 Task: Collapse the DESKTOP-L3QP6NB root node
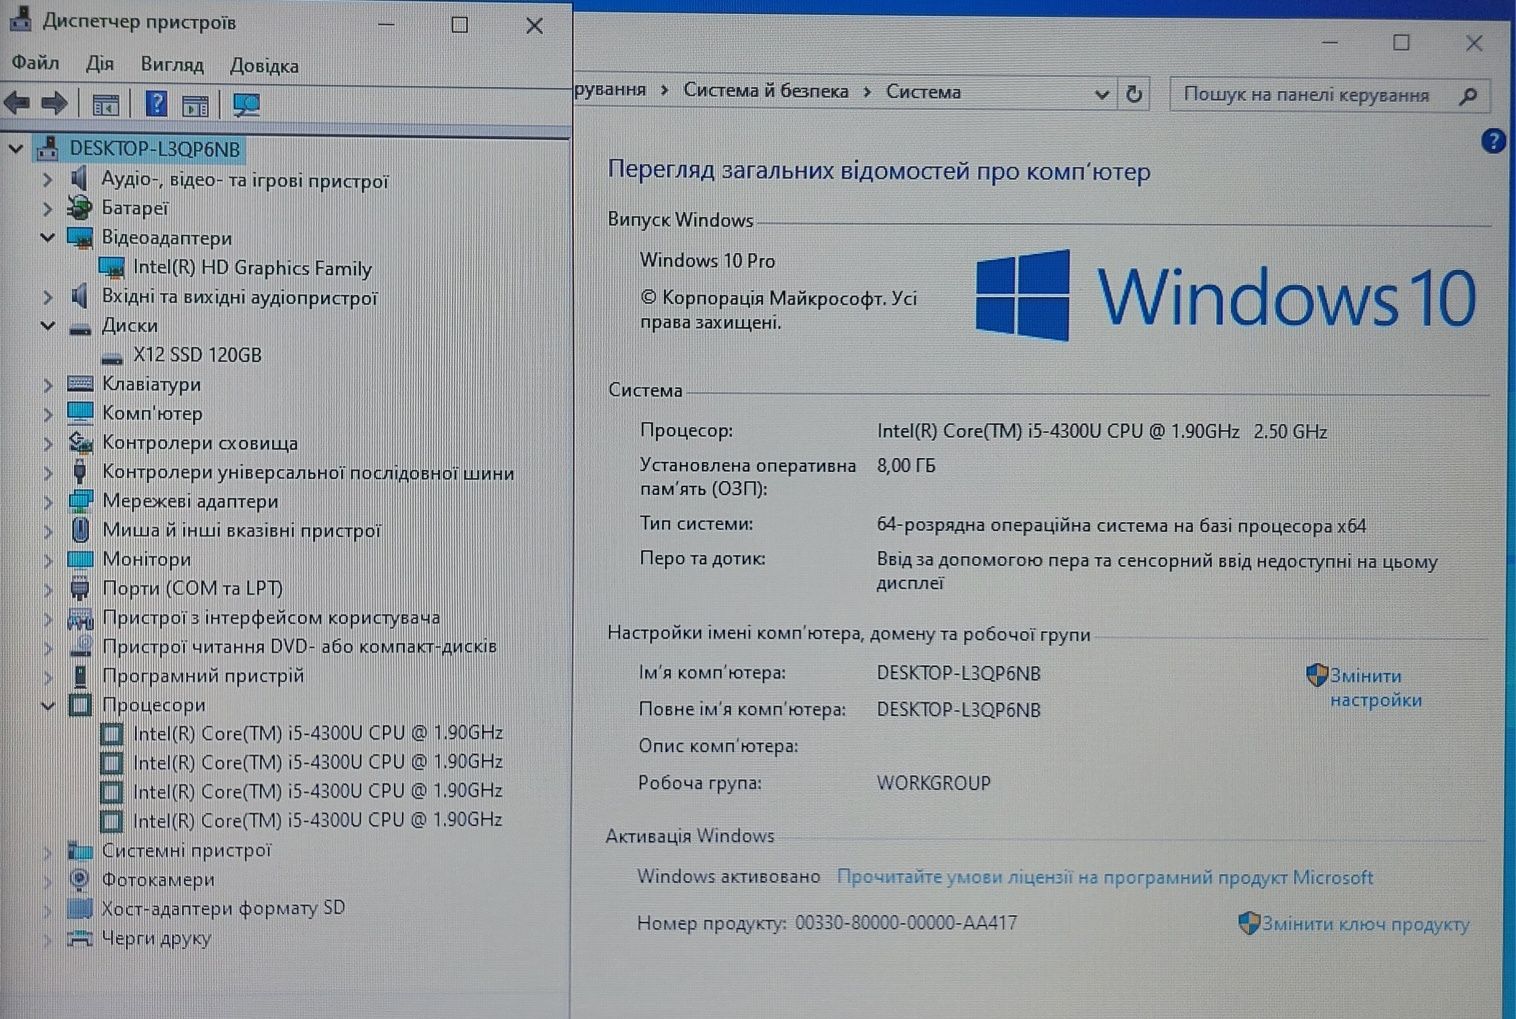[x=15, y=149]
